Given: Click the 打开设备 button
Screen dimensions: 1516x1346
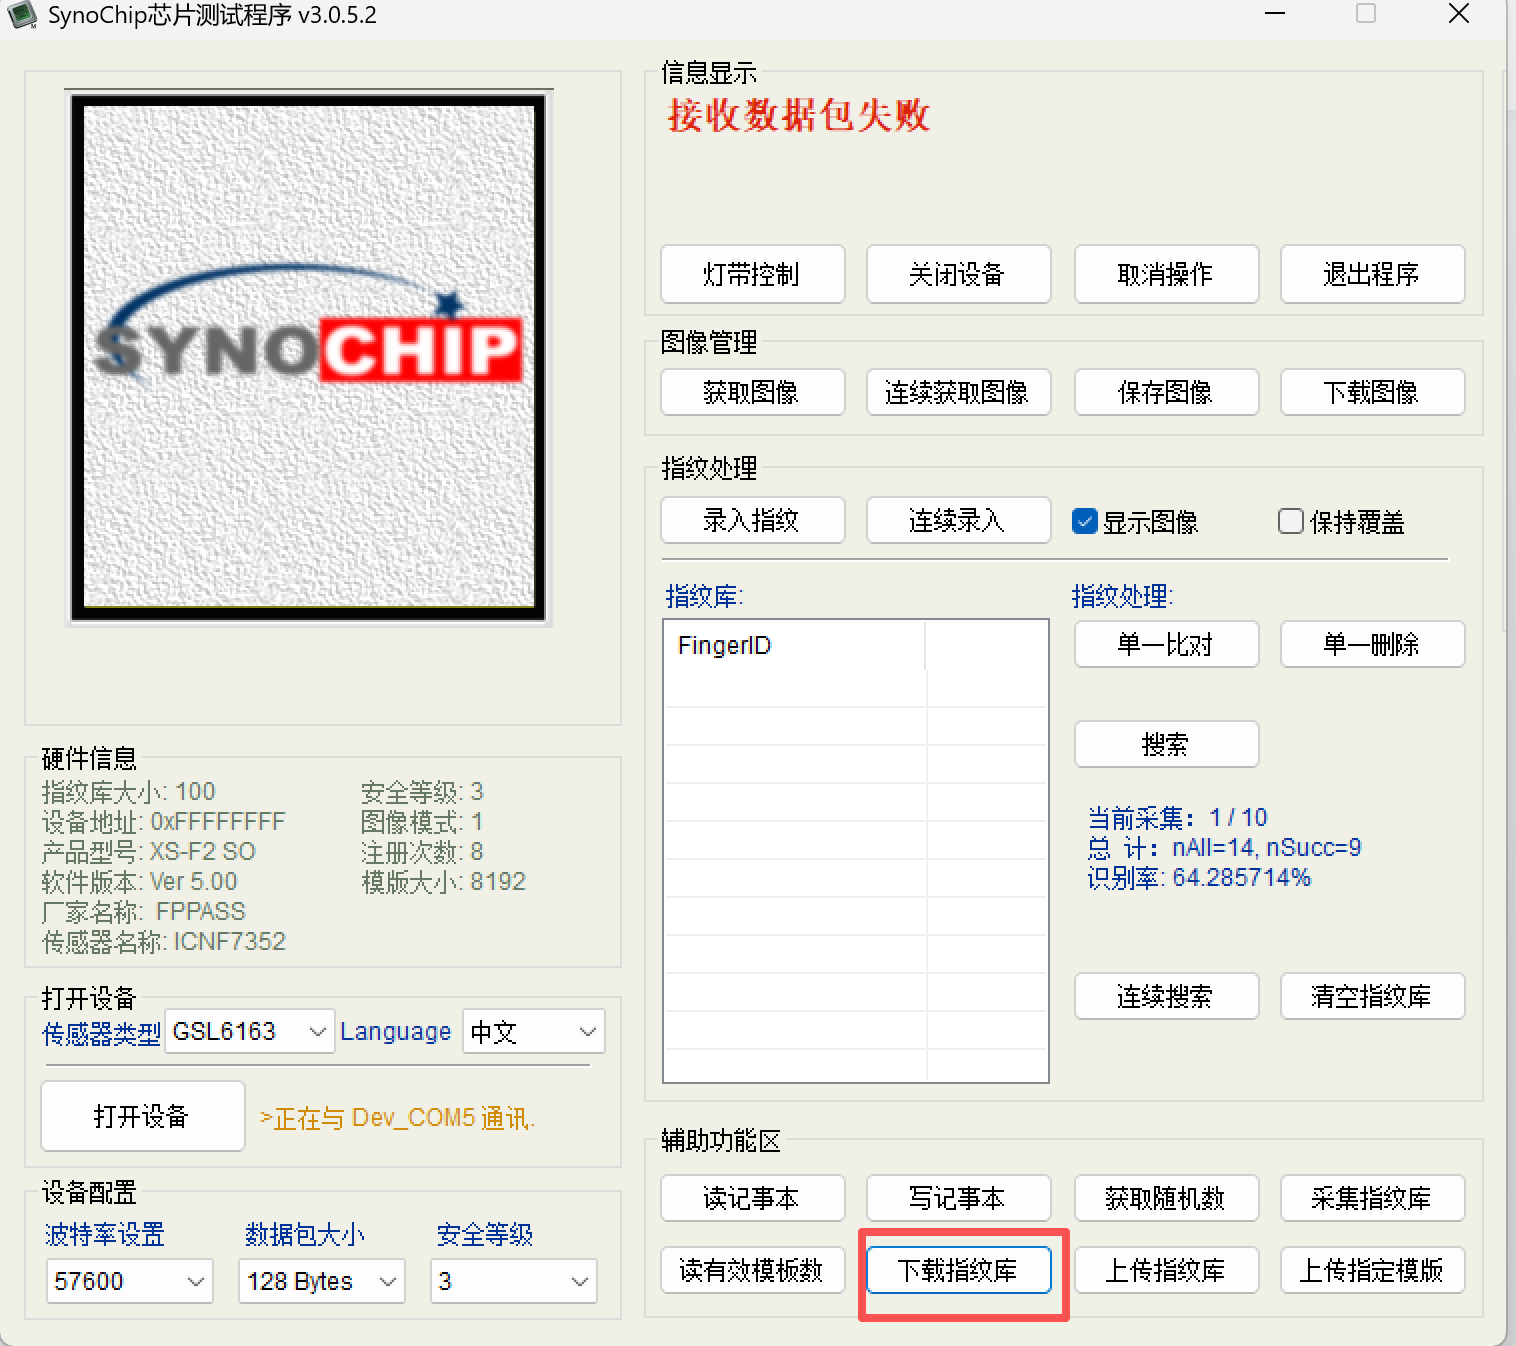Looking at the screenshot, I should point(142,1116).
